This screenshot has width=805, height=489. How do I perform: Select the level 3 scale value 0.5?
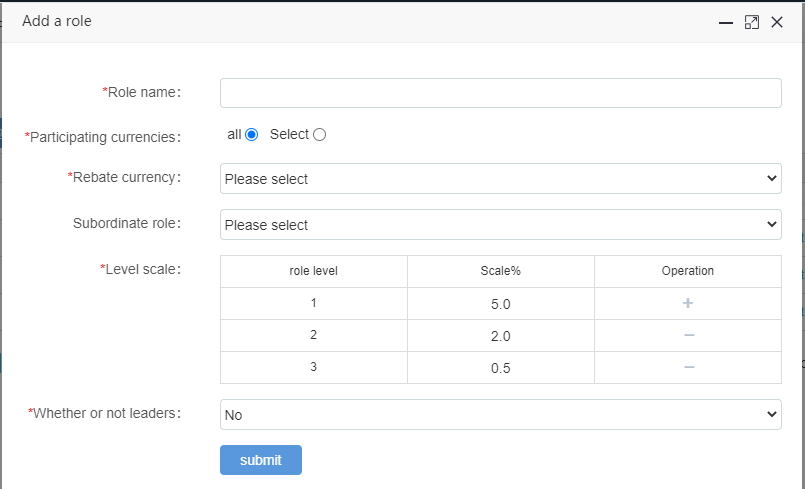[500, 368]
